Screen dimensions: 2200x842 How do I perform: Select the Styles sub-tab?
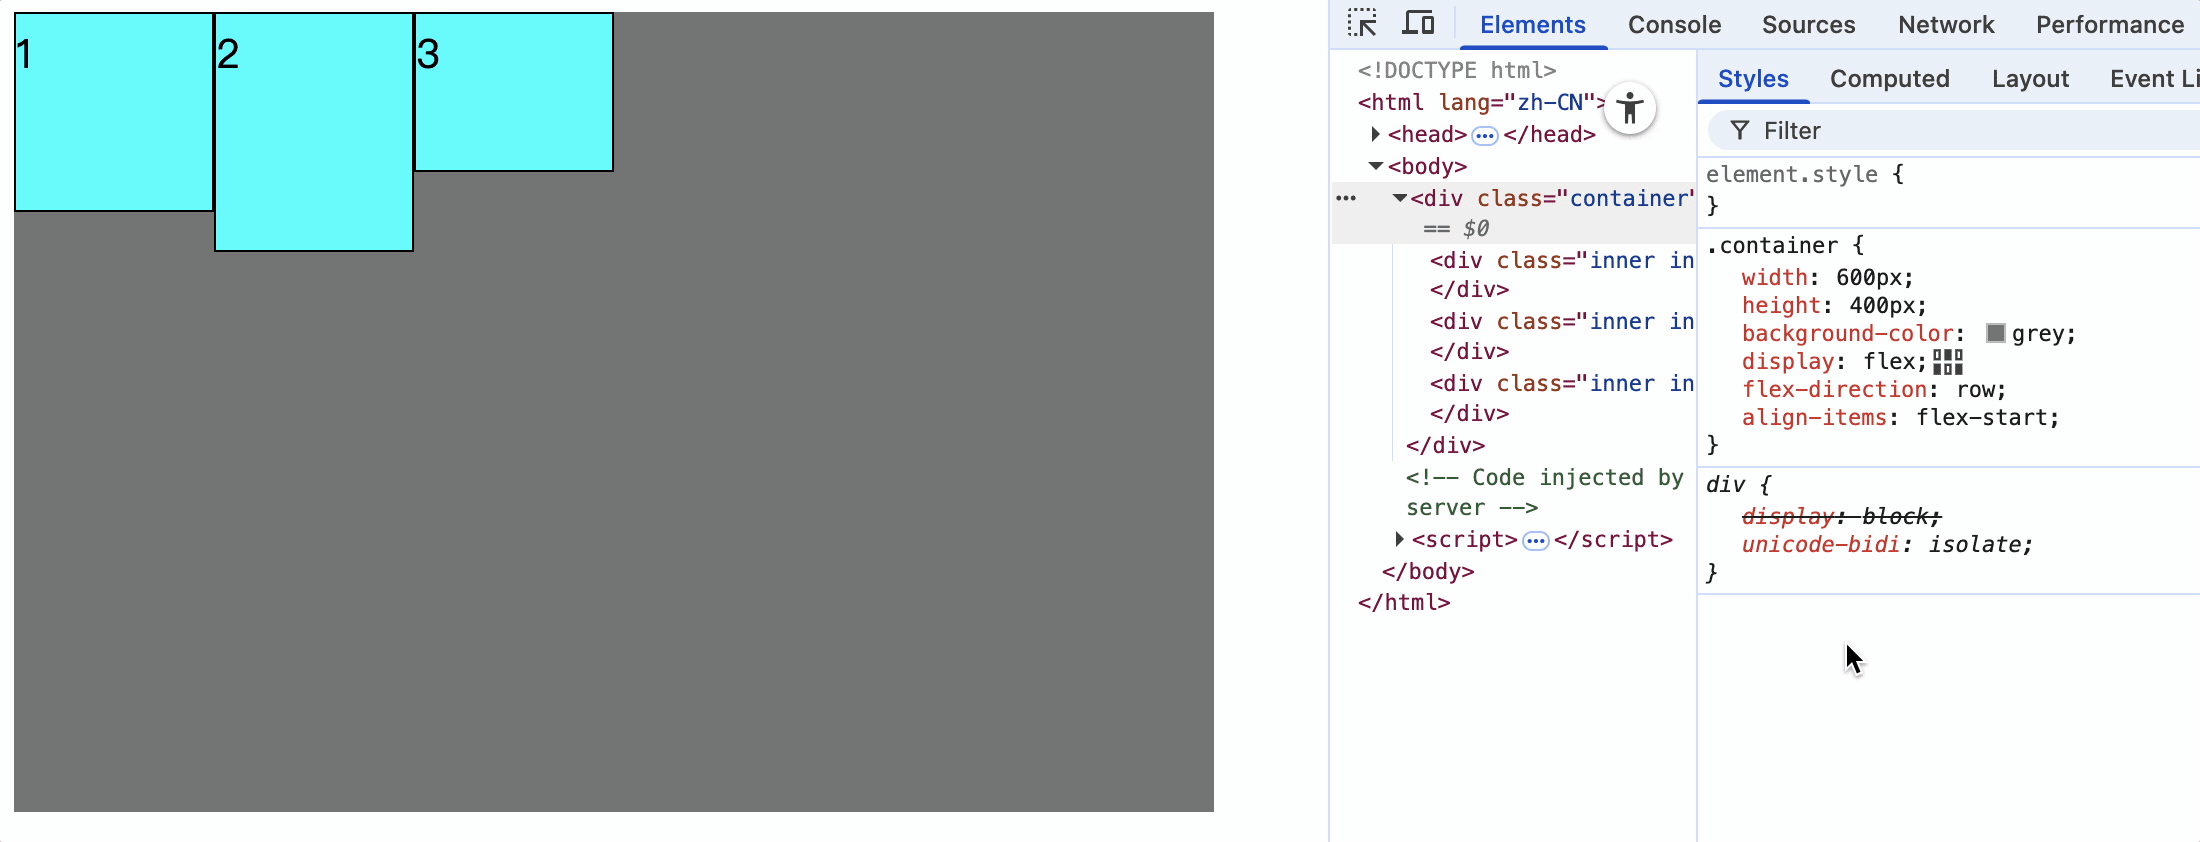(1753, 79)
